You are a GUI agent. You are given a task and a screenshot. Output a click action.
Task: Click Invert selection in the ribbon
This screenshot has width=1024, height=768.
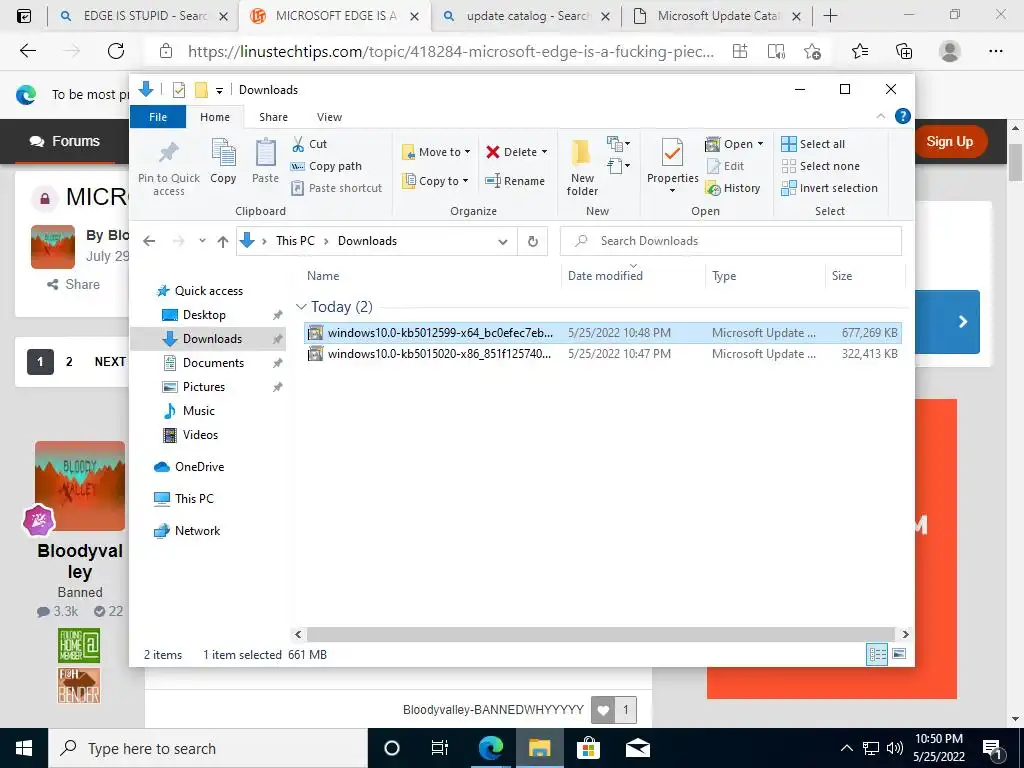click(x=829, y=188)
